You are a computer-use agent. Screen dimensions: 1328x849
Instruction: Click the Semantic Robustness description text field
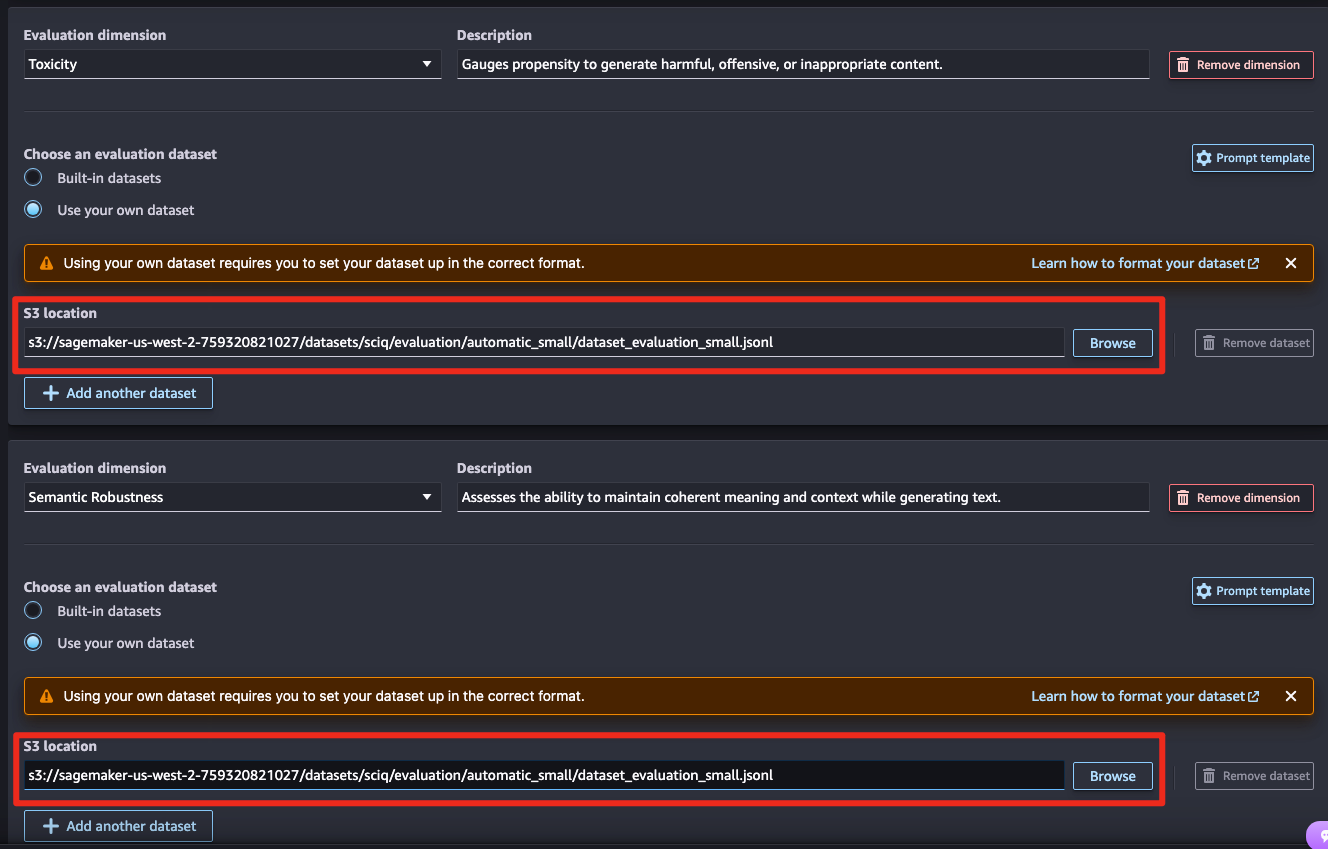click(803, 497)
